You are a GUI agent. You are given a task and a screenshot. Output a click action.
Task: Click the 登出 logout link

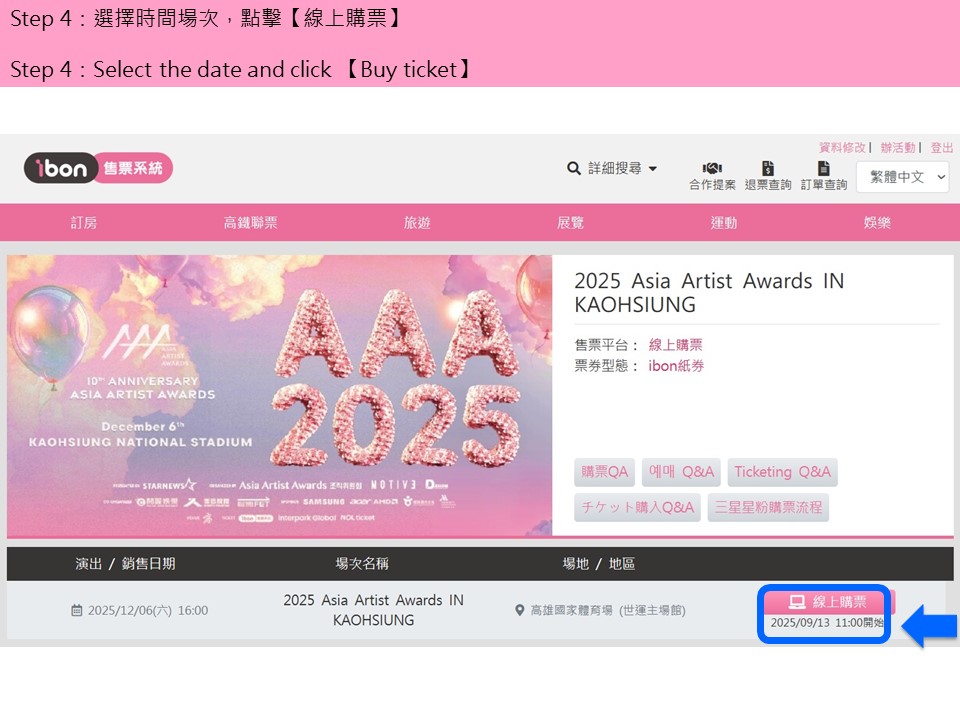pyautogui.click(x=942, y=147)
